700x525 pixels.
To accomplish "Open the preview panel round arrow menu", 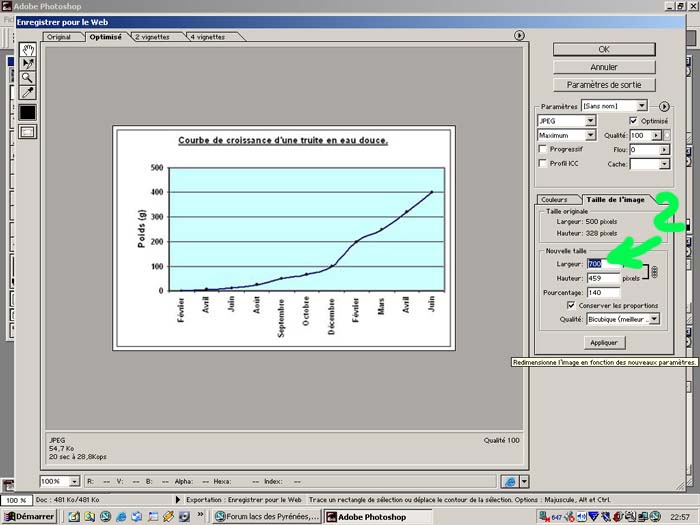I will [x=519, y=36].
